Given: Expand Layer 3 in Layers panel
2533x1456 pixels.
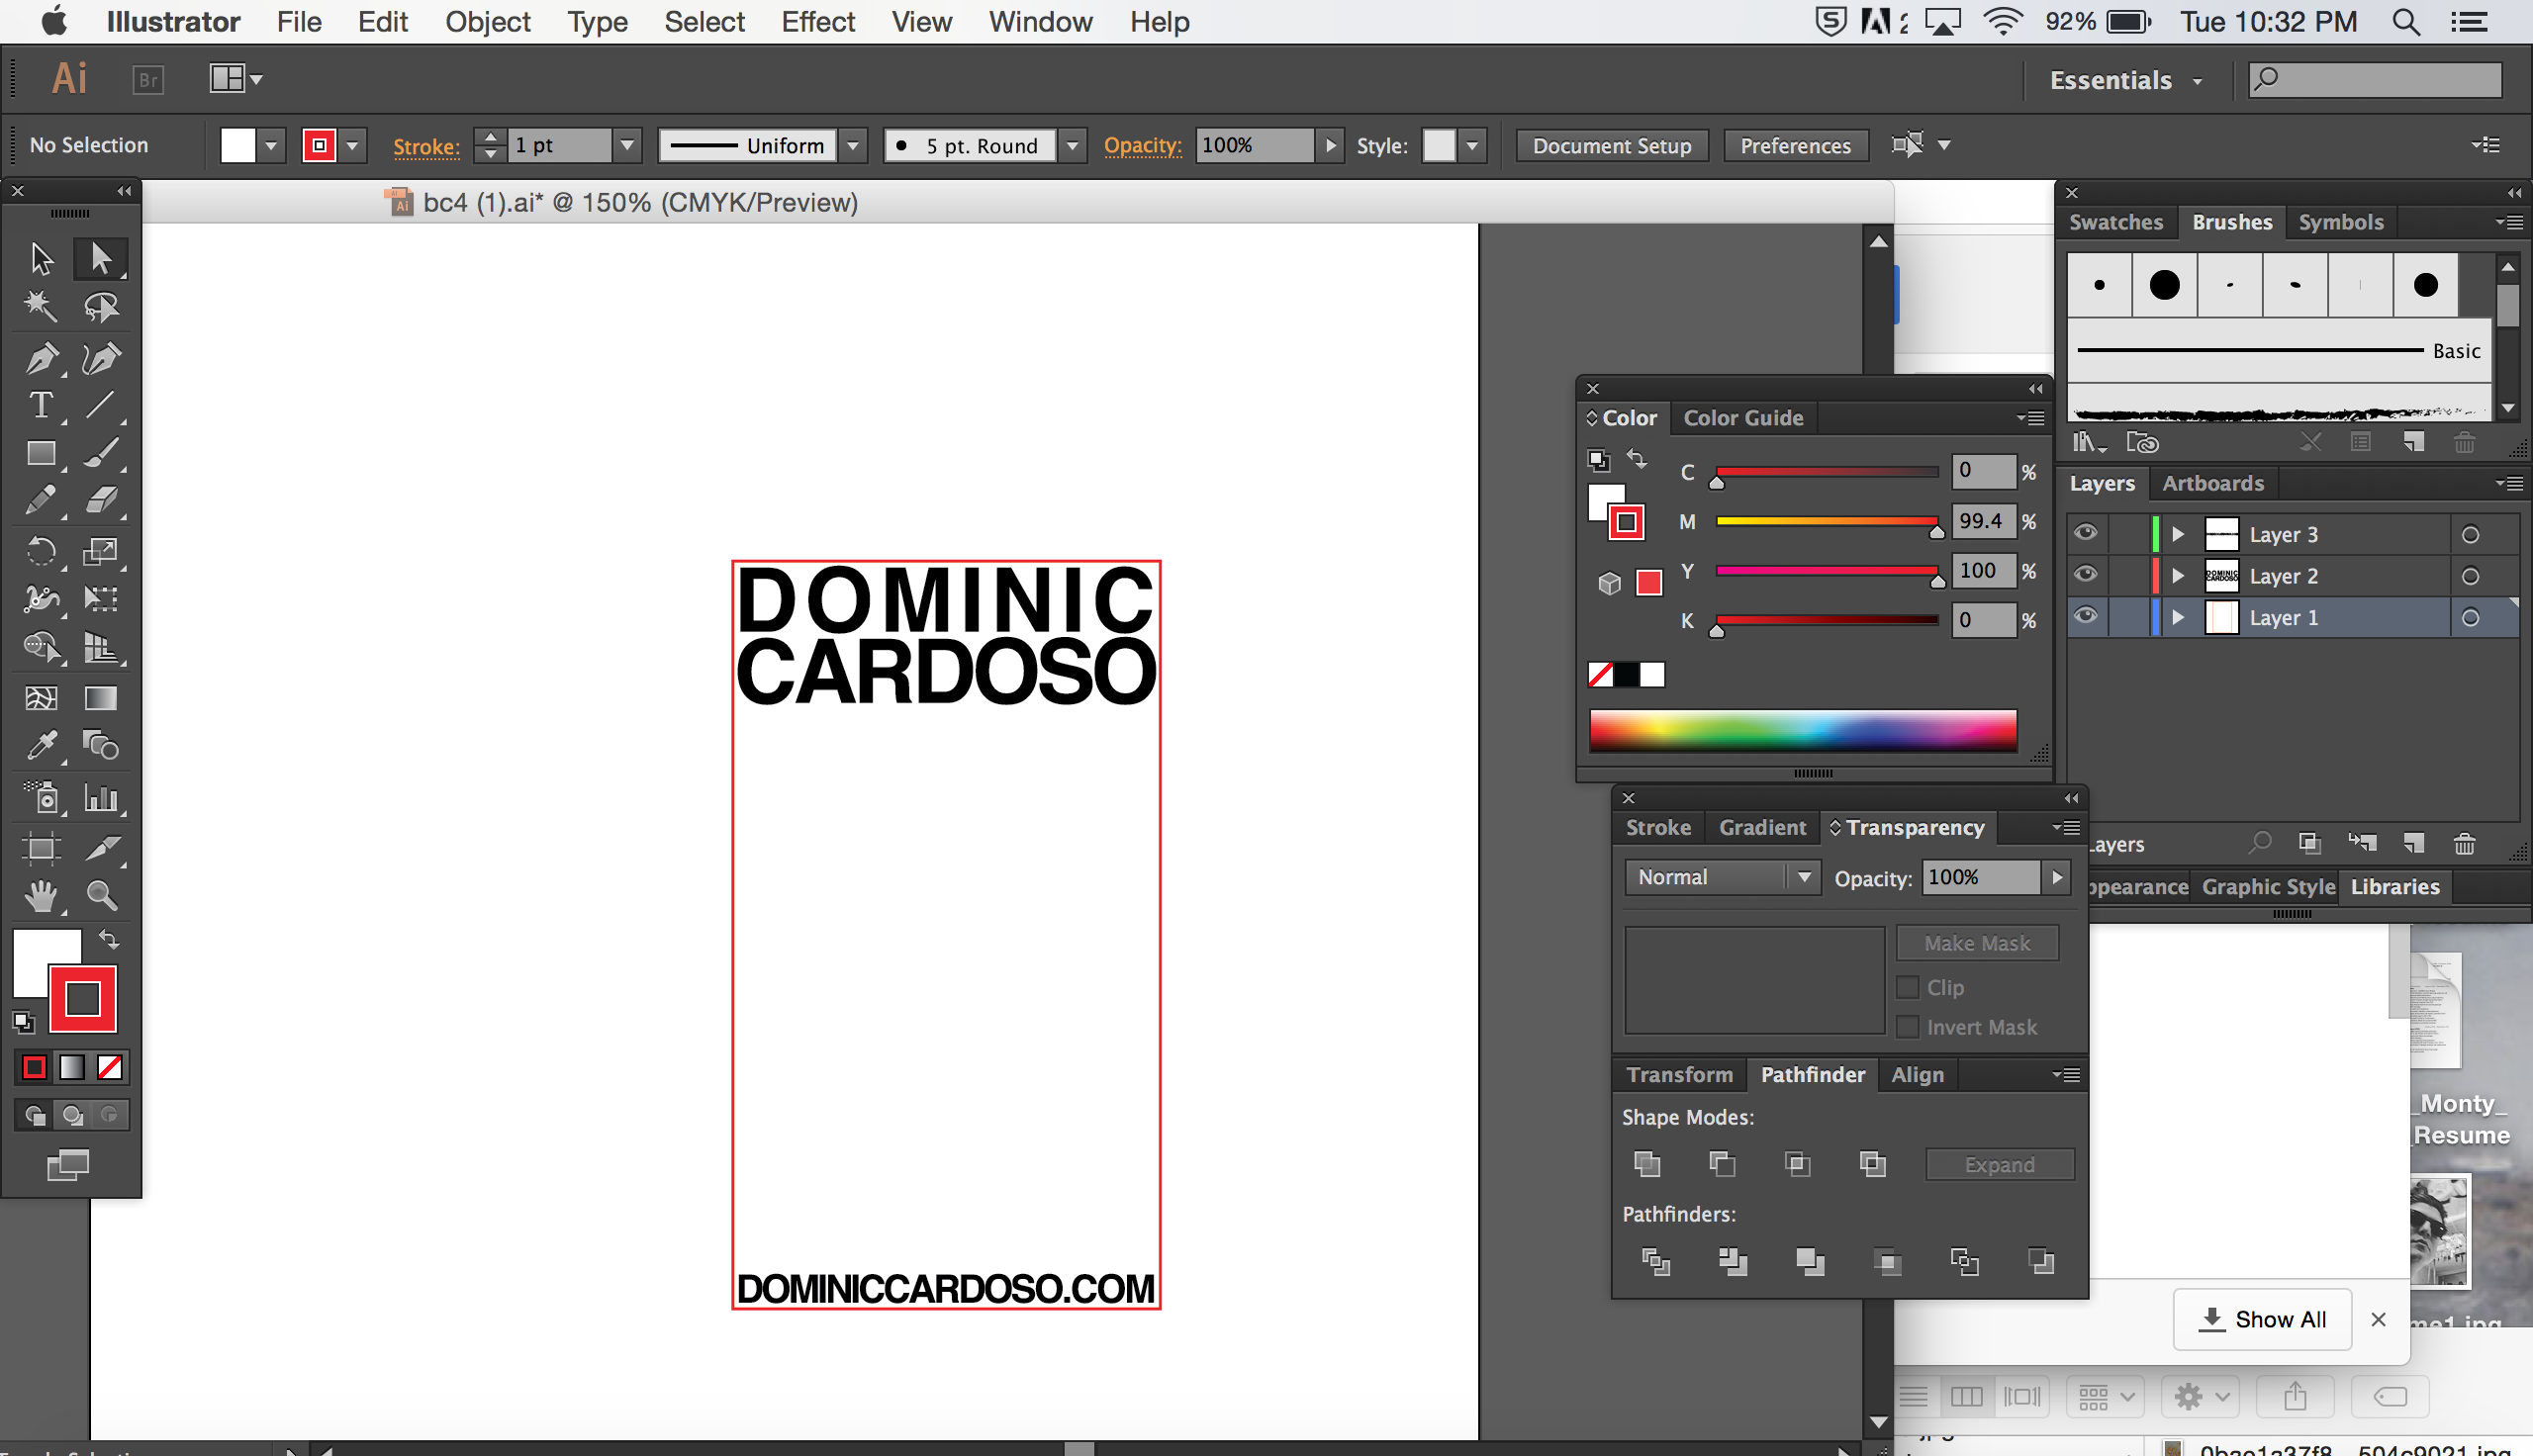Looking at the screenshot, I should point(2177,534).
